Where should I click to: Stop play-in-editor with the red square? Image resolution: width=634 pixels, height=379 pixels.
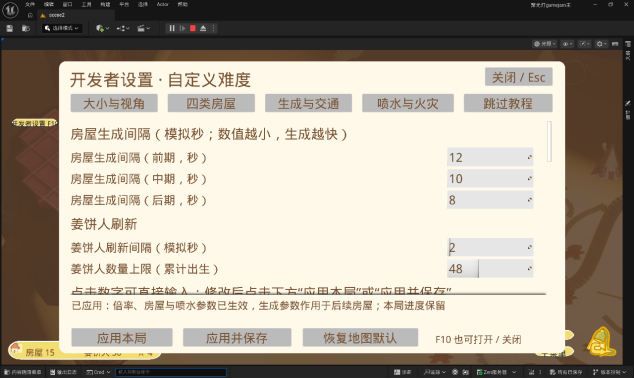(193, 28)
